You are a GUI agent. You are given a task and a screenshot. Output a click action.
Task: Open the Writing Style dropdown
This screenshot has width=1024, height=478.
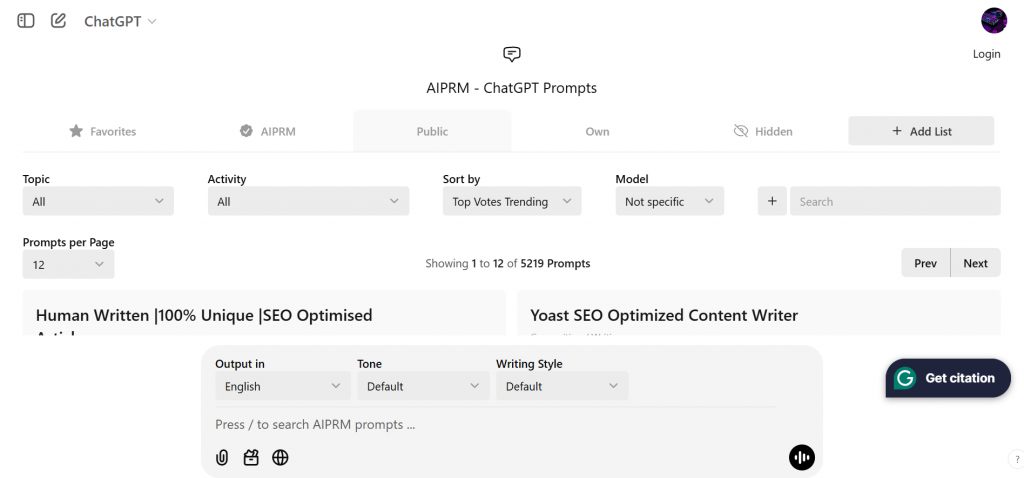562,387
